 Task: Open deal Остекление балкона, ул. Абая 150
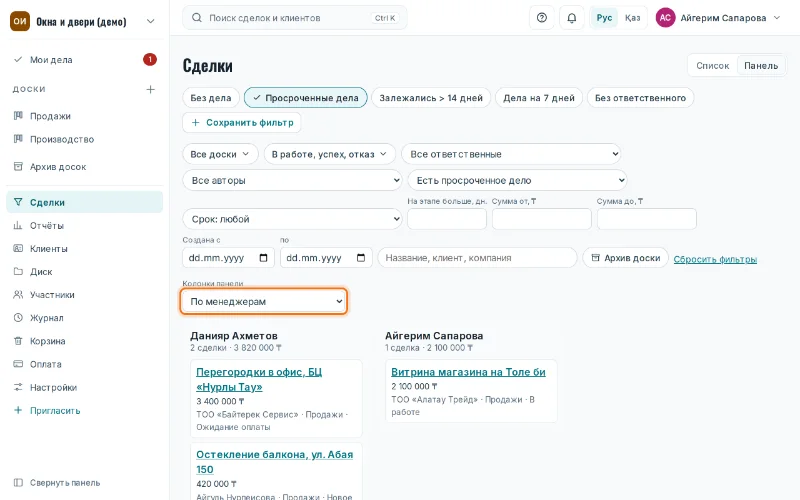tap(274, 462)
